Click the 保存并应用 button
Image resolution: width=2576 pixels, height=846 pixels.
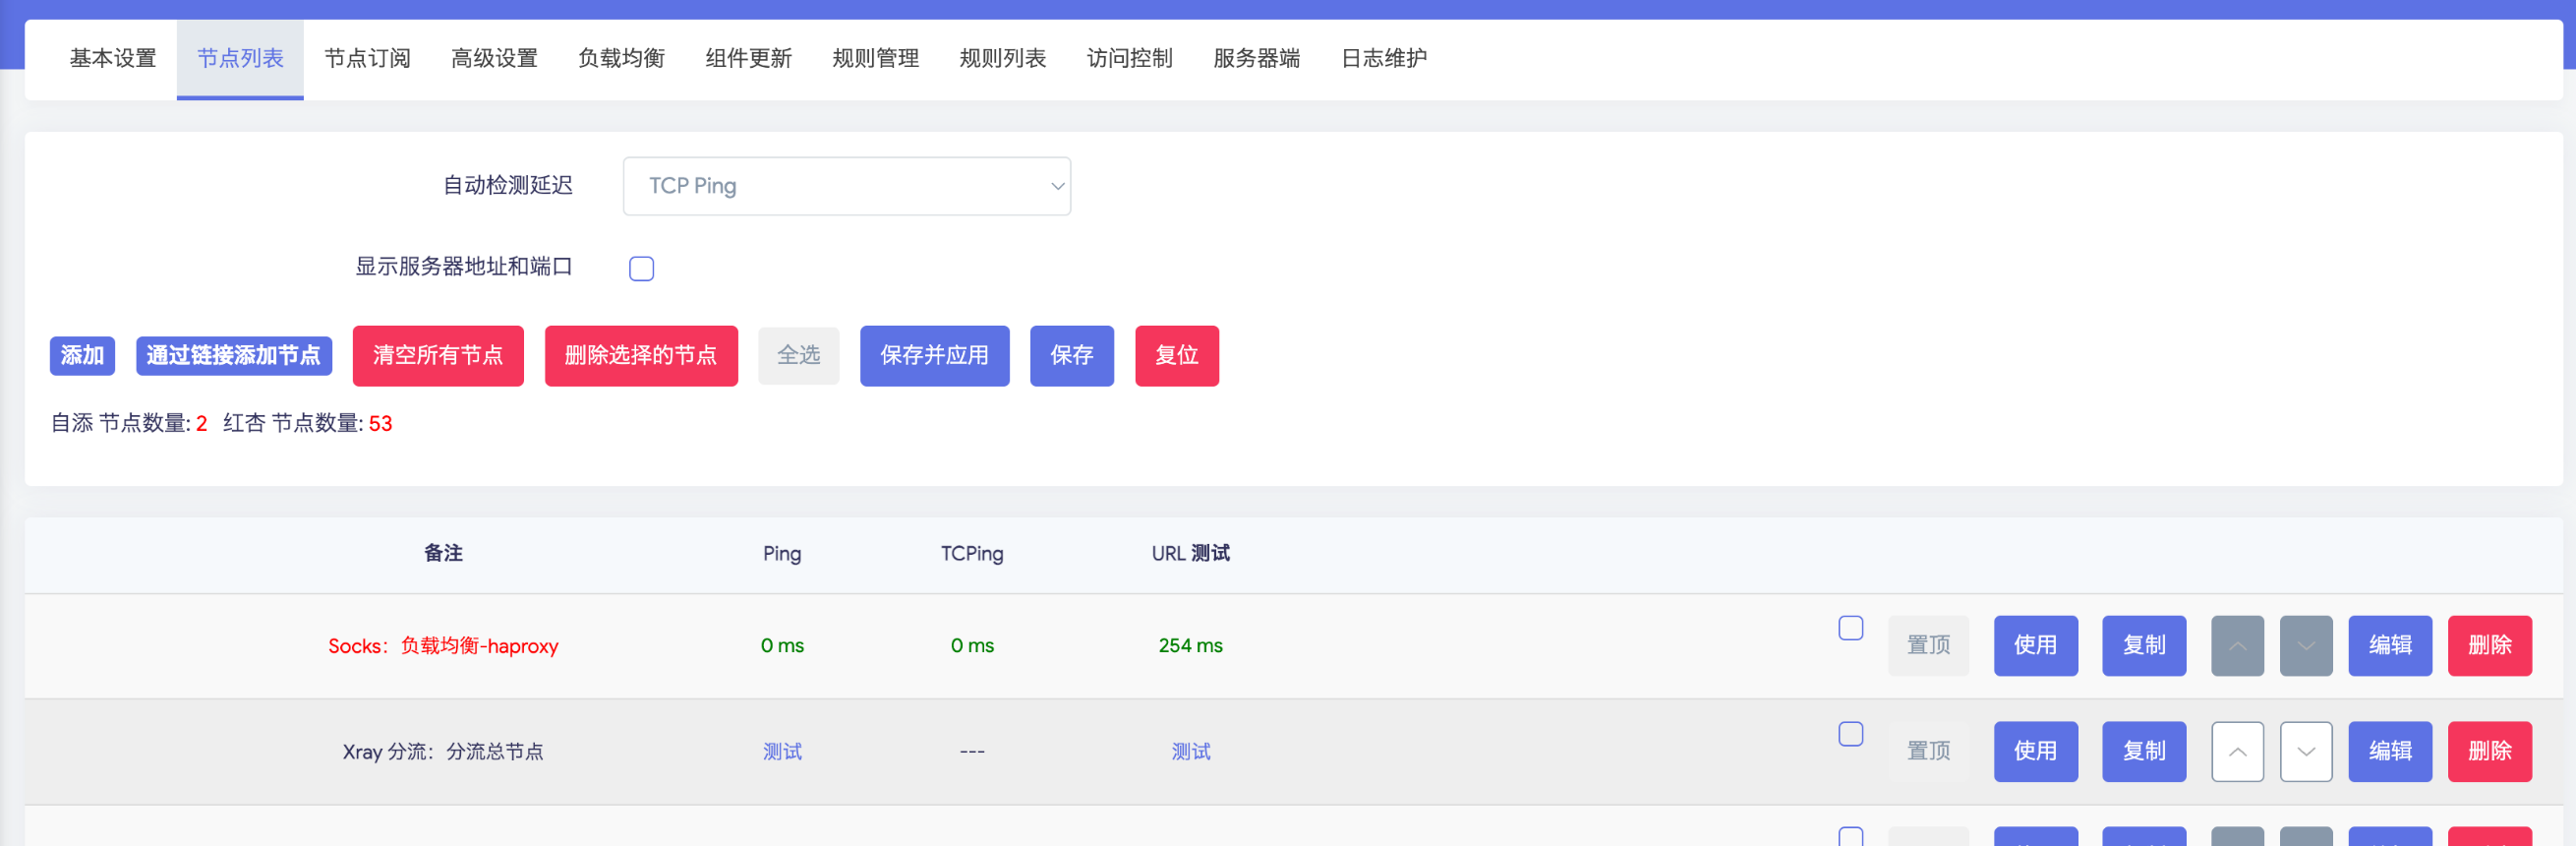coord(933,355)
